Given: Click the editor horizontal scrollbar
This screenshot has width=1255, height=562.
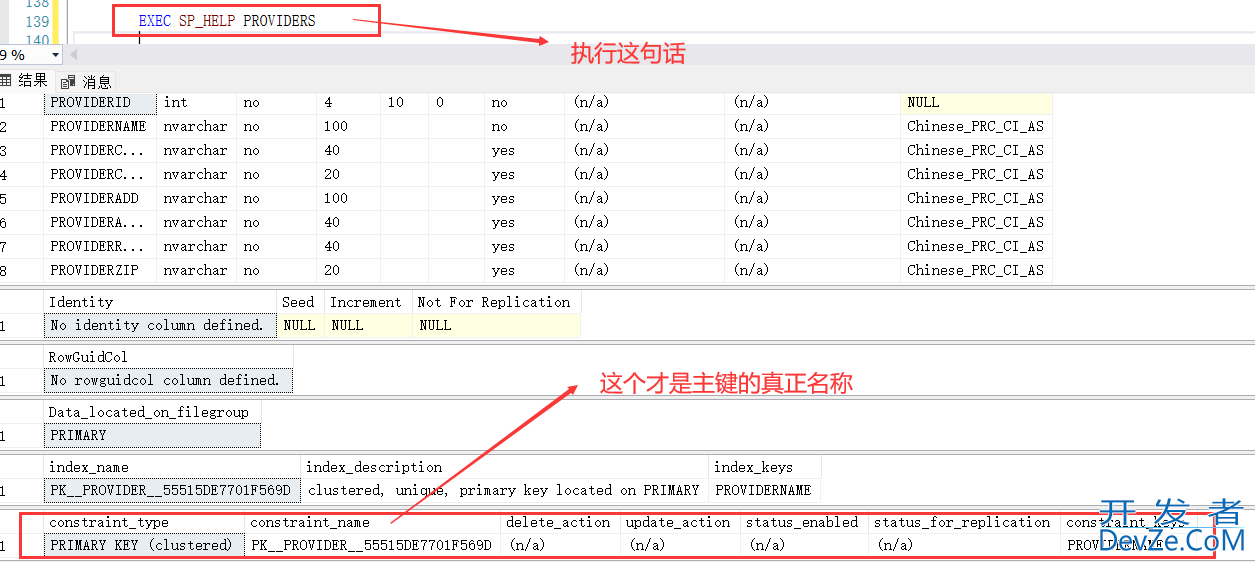Looking at the screenshot, I should pos(660,55).
